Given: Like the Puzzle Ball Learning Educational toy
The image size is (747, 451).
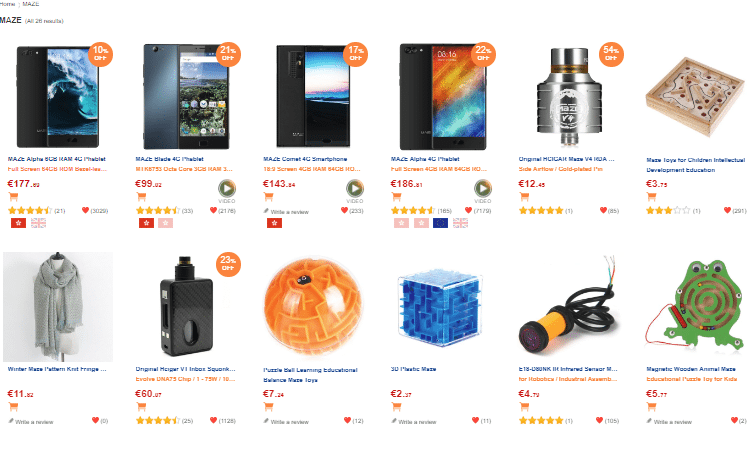Looking at the screenshot, I should pos(348,420).
